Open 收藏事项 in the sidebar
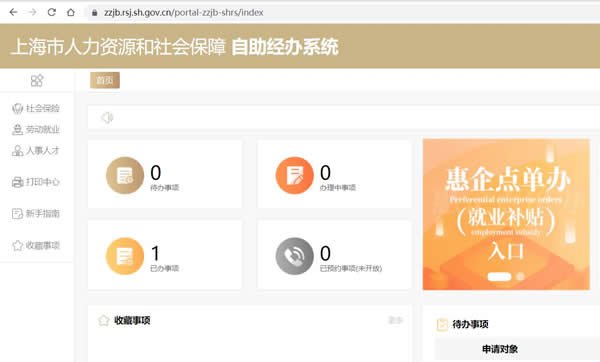Image resolution: width=600 pixels, height=362 pixels. [36, 245]
